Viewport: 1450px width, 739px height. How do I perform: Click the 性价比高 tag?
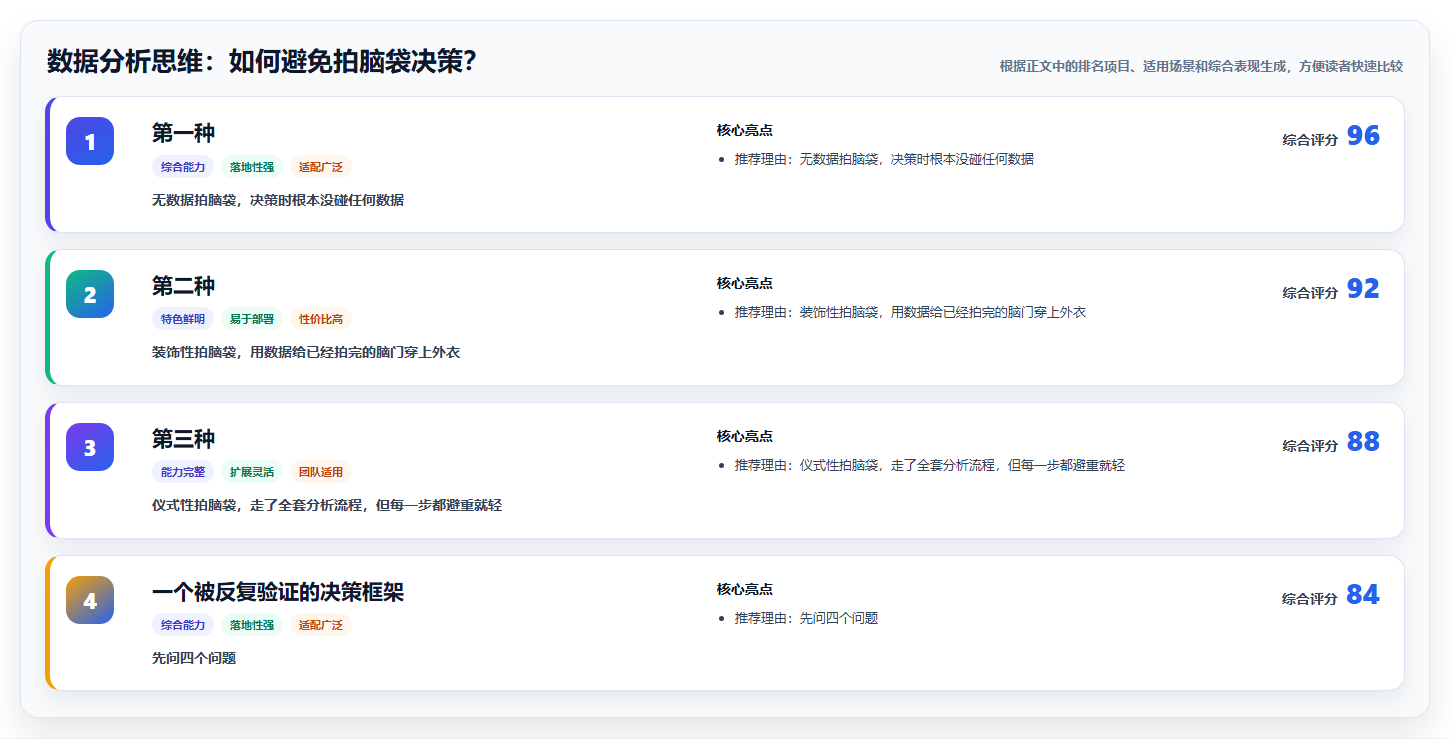[x=321, y=319]
